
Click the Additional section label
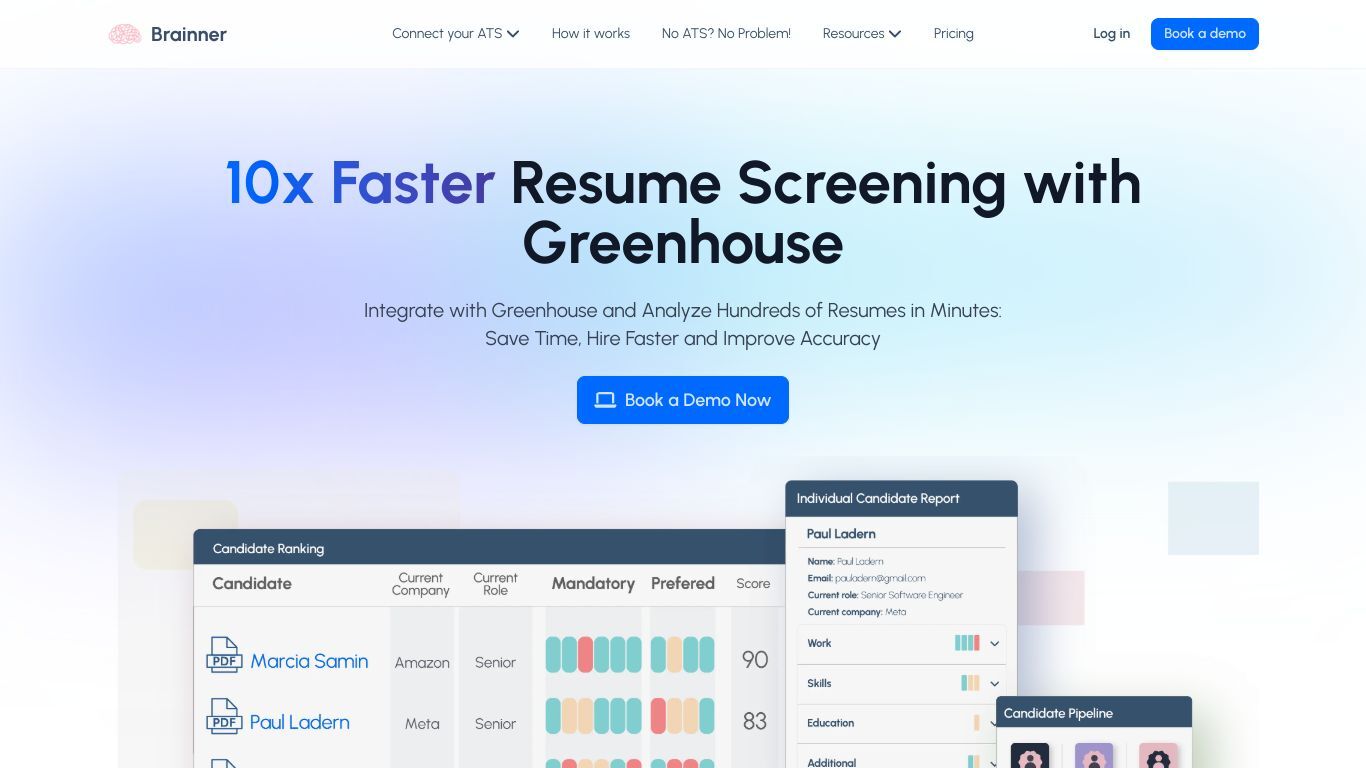pos(831,762)
